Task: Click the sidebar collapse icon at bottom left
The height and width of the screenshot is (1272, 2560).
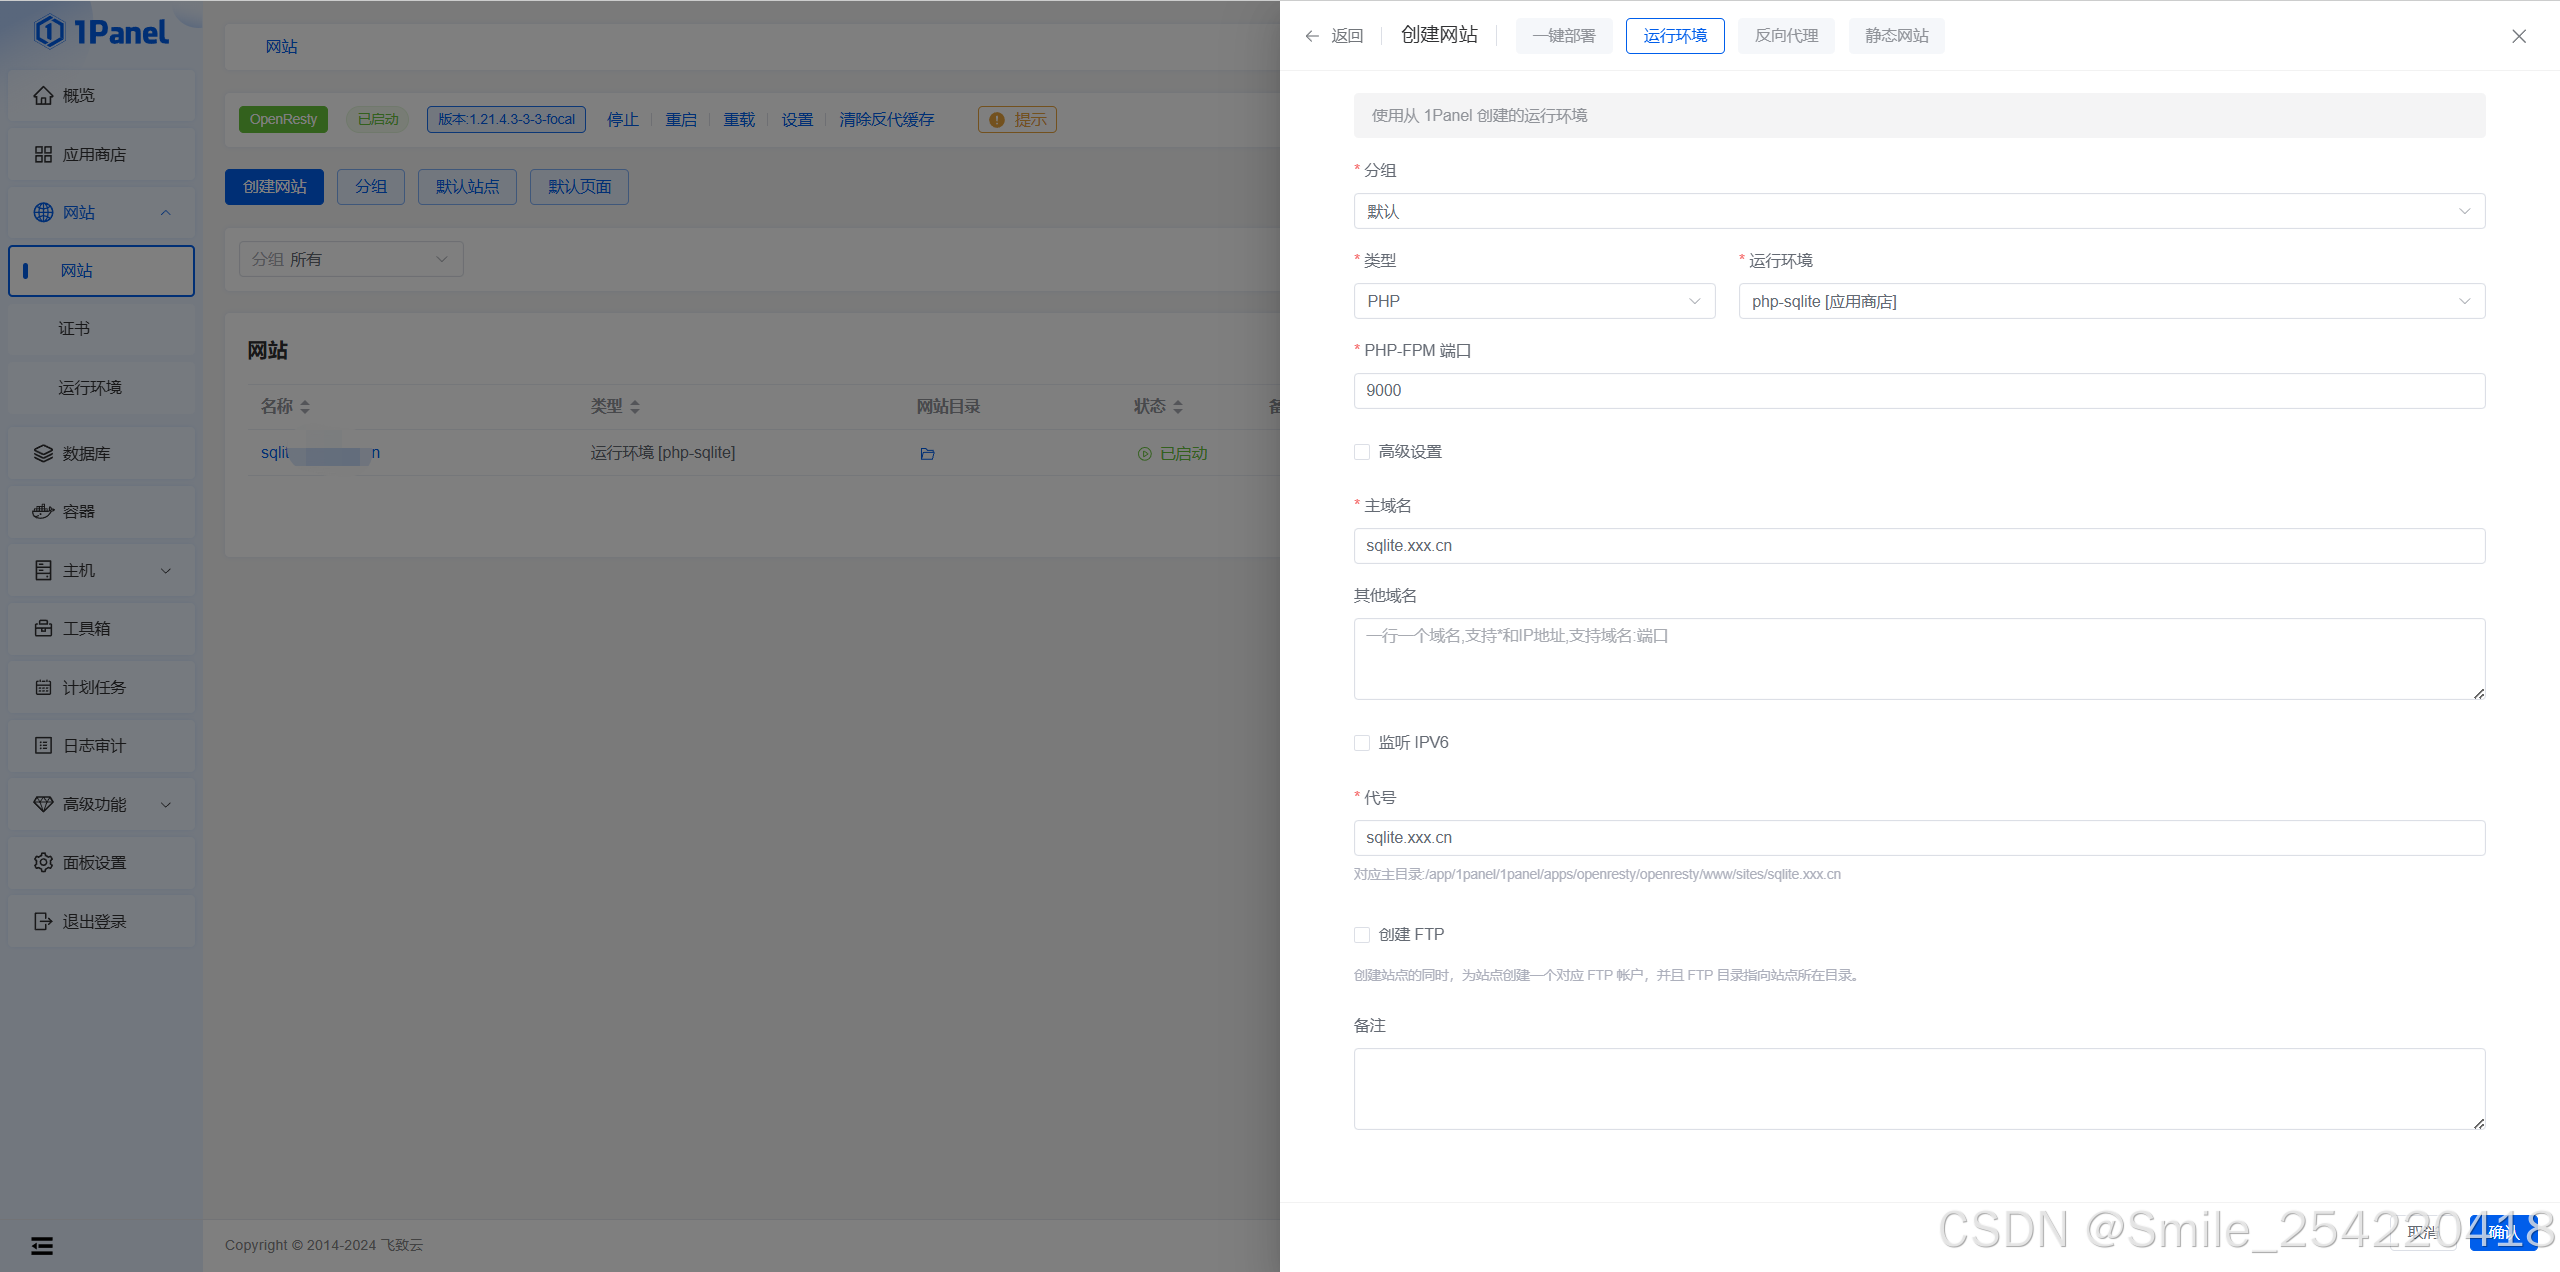Action: click(x=42, y=1245)
